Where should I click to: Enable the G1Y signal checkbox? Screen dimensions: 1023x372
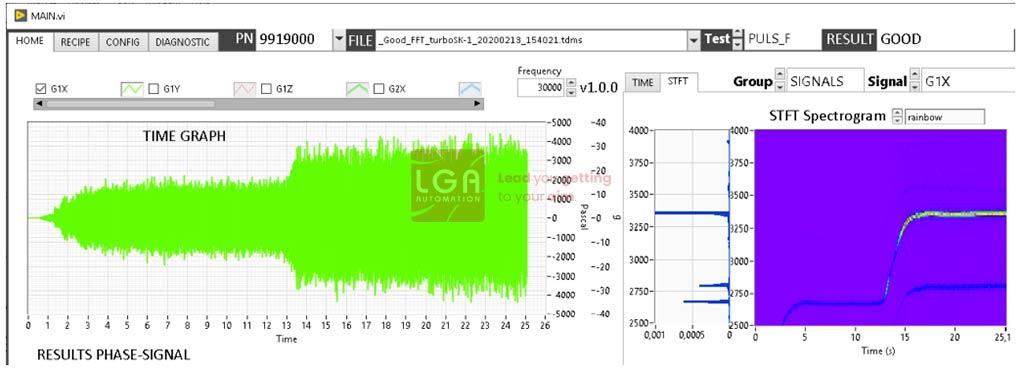pyautogui.click(x=153, y=89)
